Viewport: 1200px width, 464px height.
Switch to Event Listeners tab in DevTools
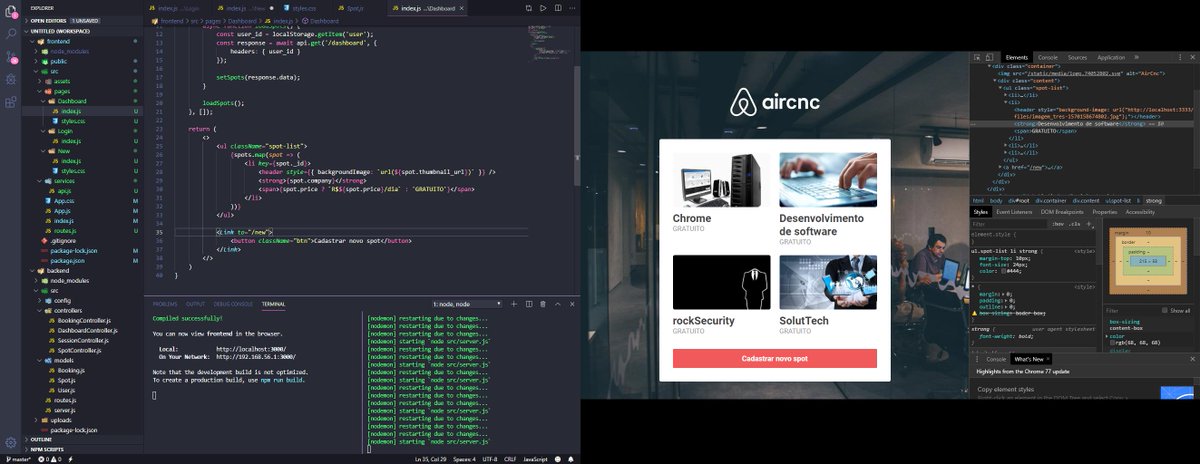pos(1014,212)
